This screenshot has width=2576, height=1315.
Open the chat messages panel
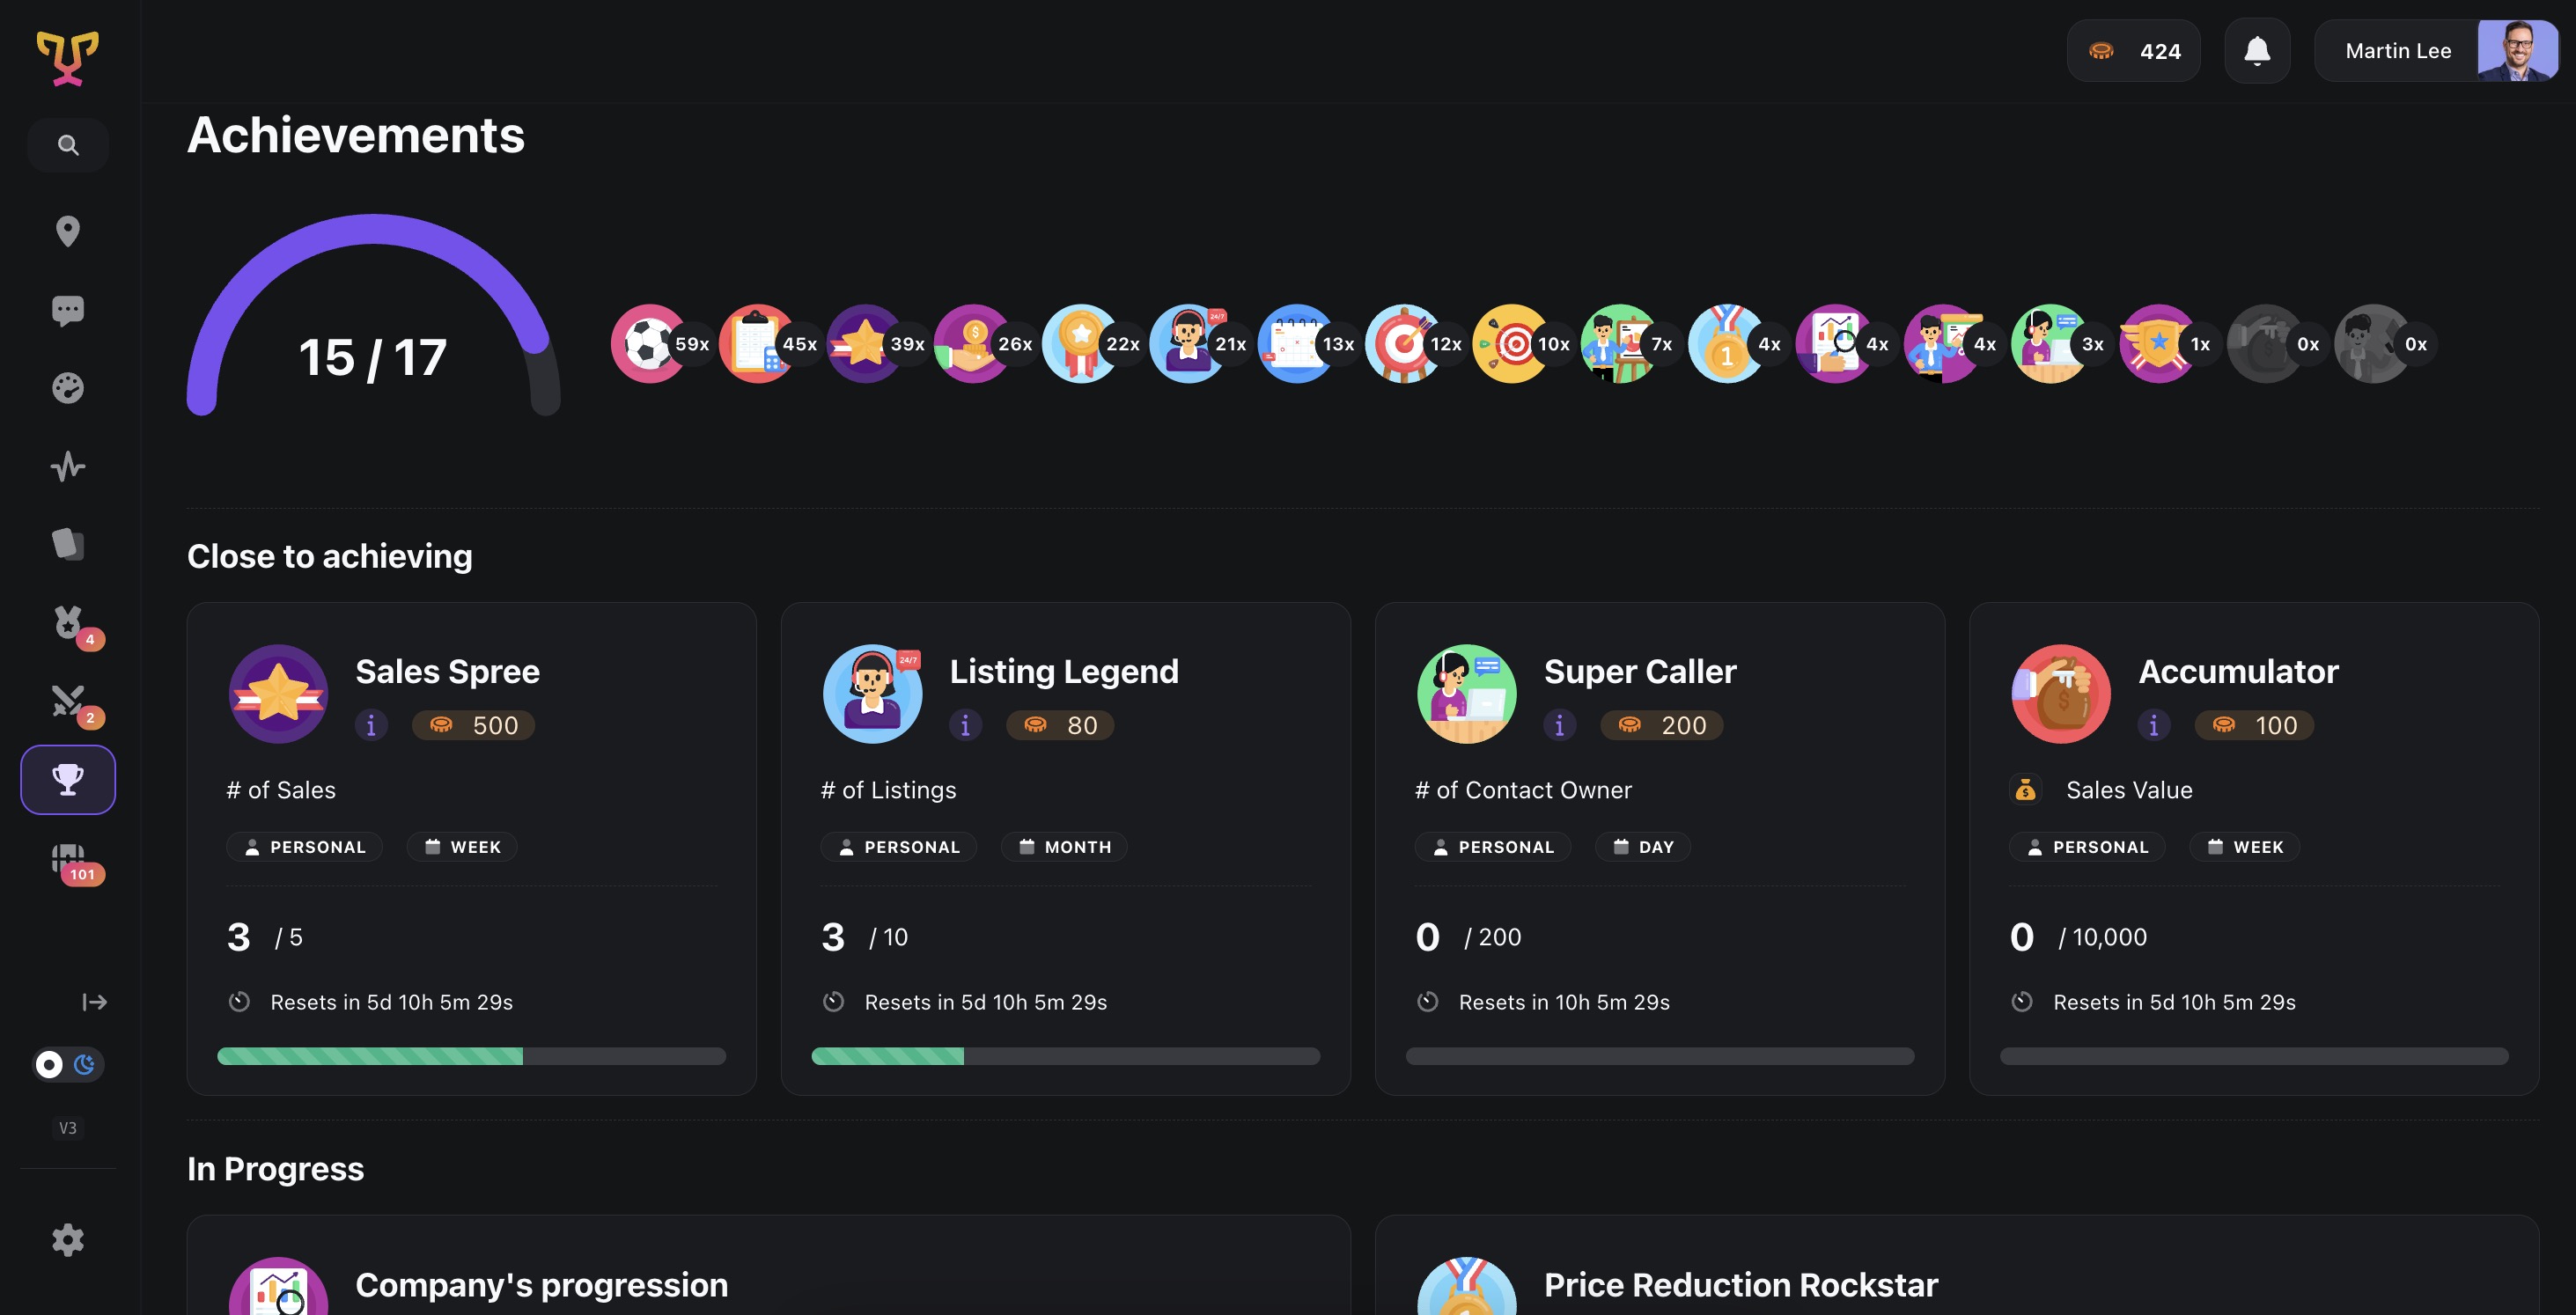(67, 310)
